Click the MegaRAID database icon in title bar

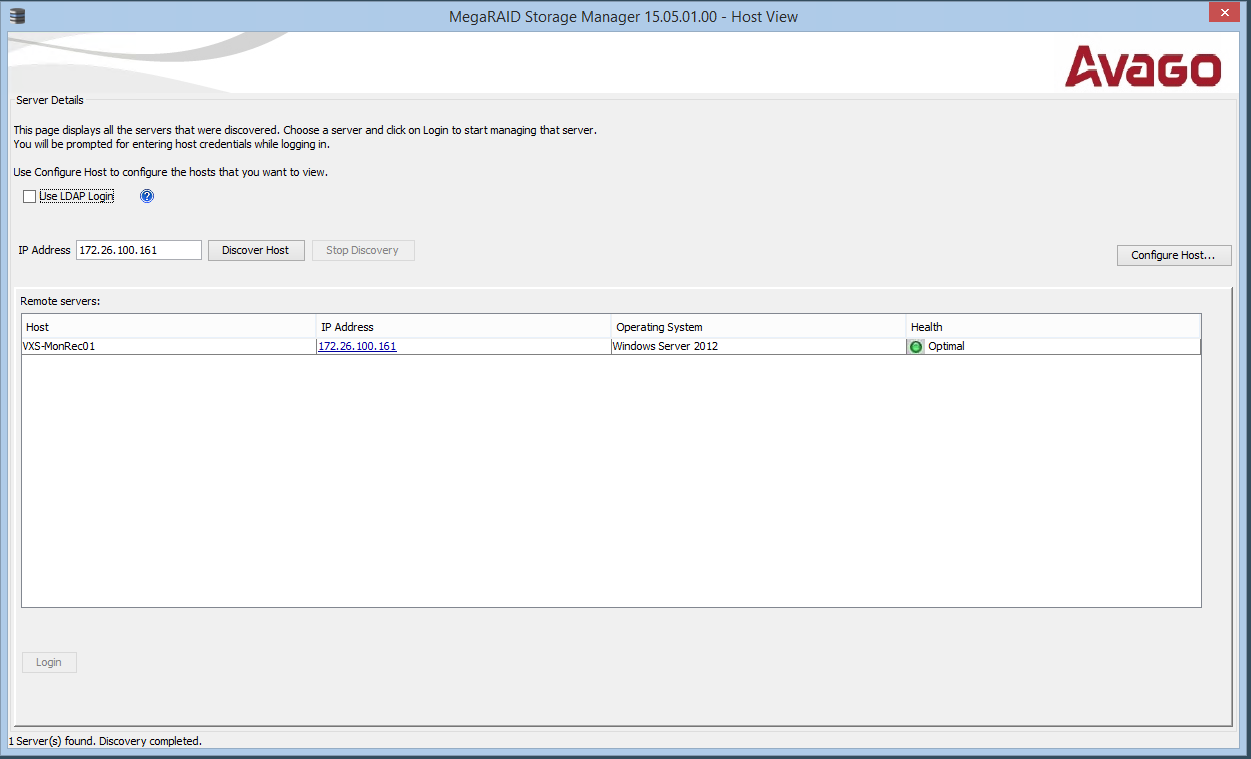(17, 16)
